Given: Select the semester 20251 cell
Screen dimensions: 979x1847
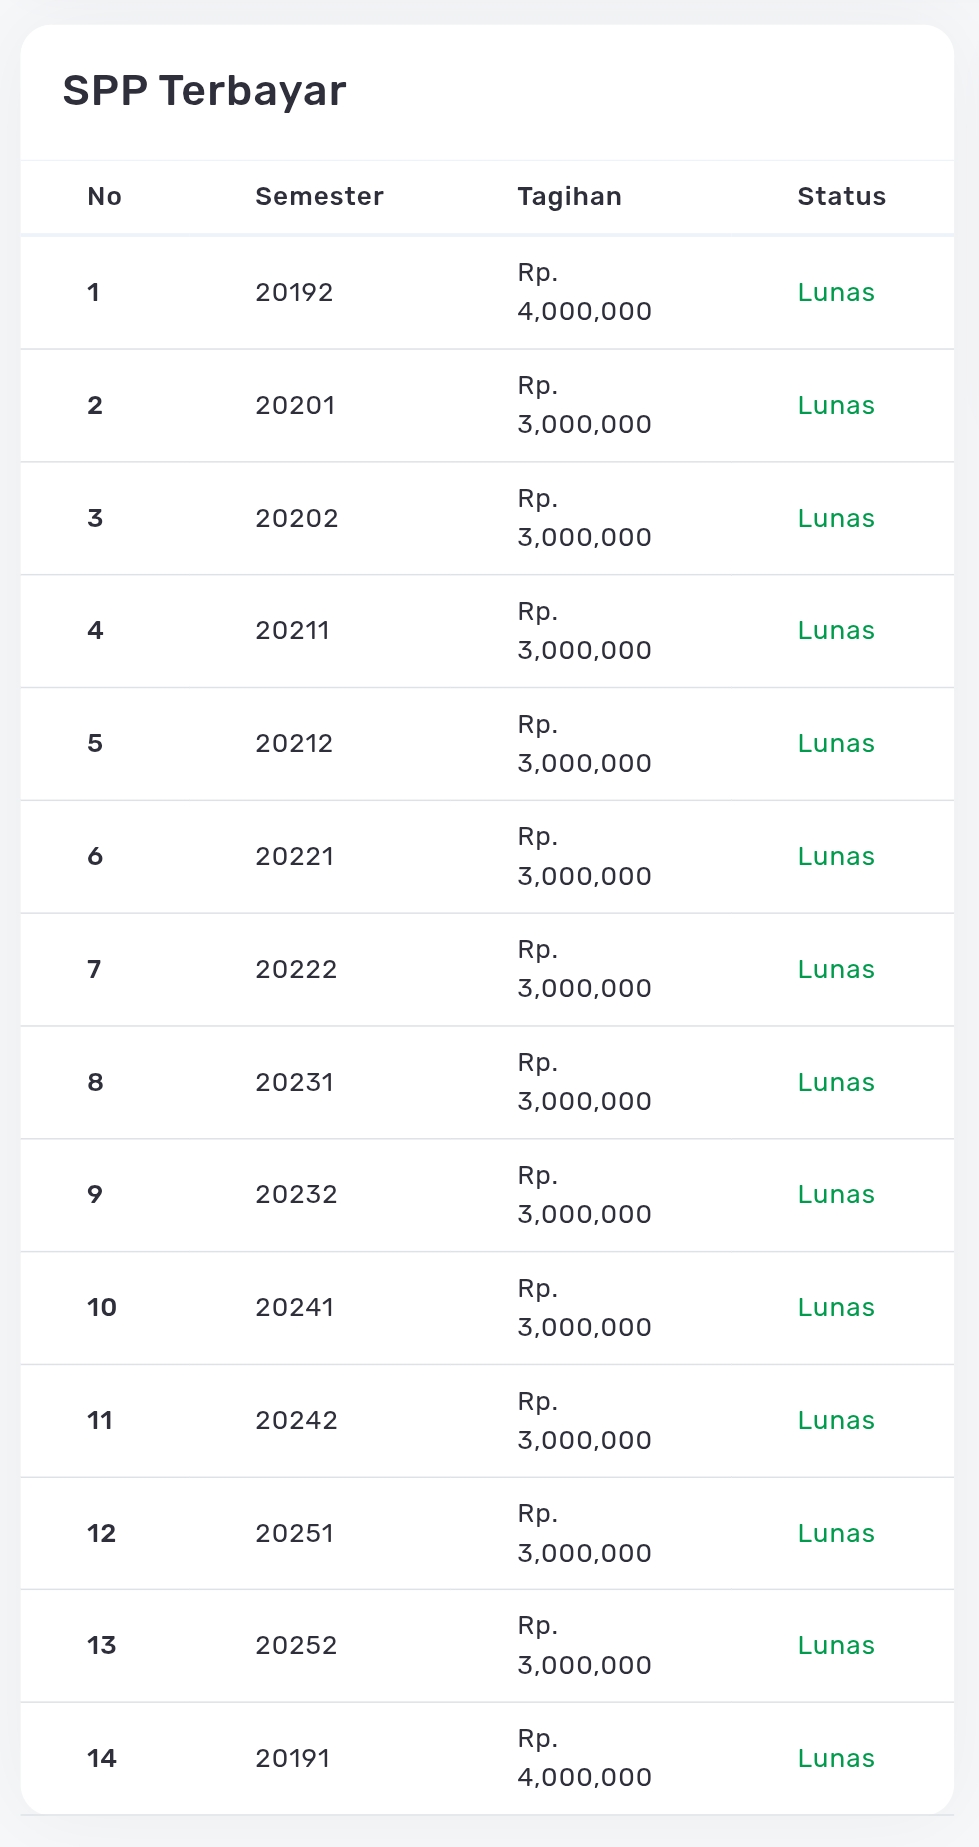Looking at the screenshot, I should point(295,1533).
